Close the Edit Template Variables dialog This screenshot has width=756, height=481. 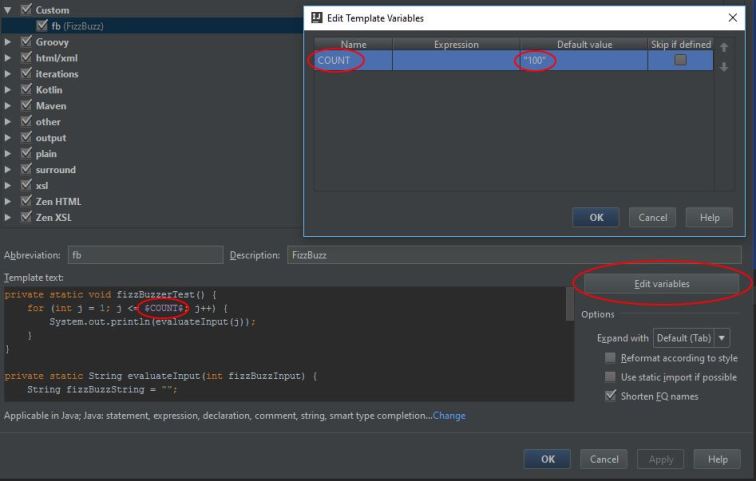coord(732,18)
